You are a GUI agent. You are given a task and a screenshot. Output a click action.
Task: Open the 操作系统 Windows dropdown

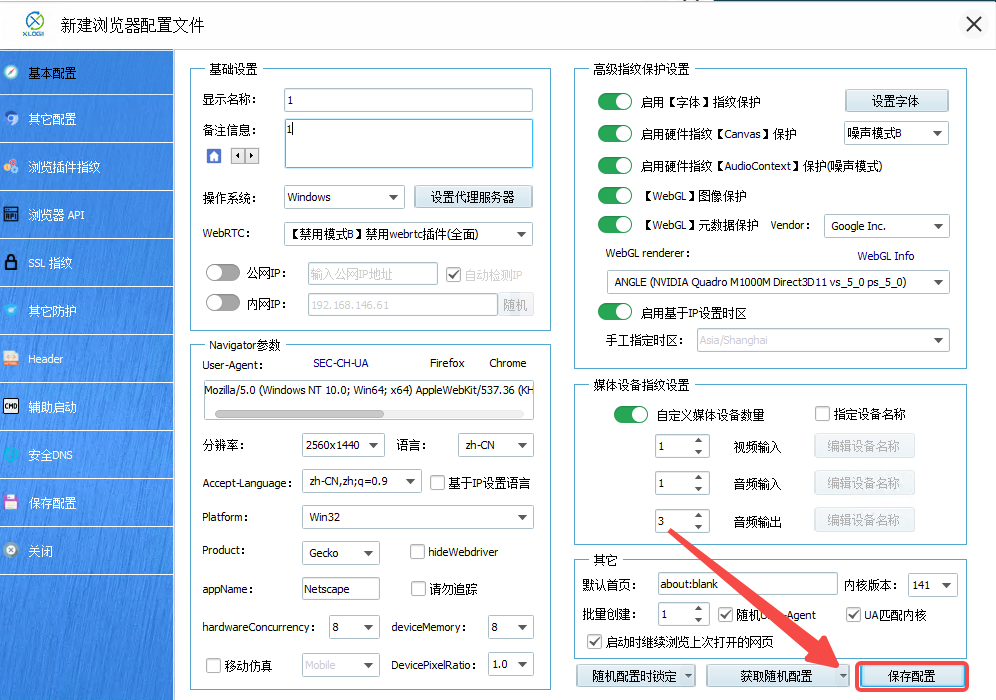pyautogui.click(x=343, y=197)
